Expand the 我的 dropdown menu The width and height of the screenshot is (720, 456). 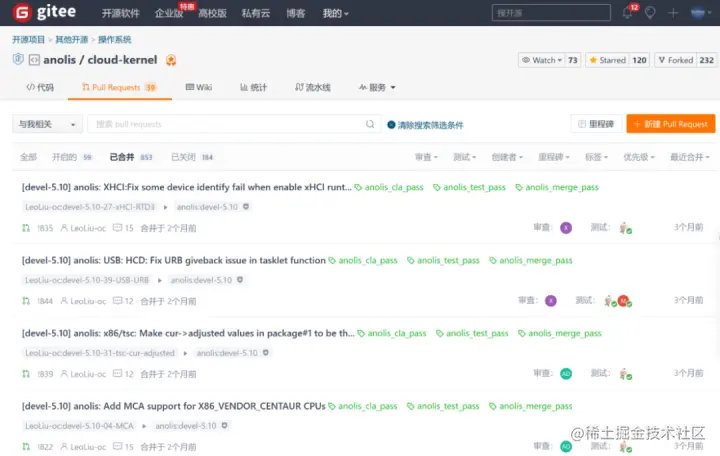(x=335, y=13)
